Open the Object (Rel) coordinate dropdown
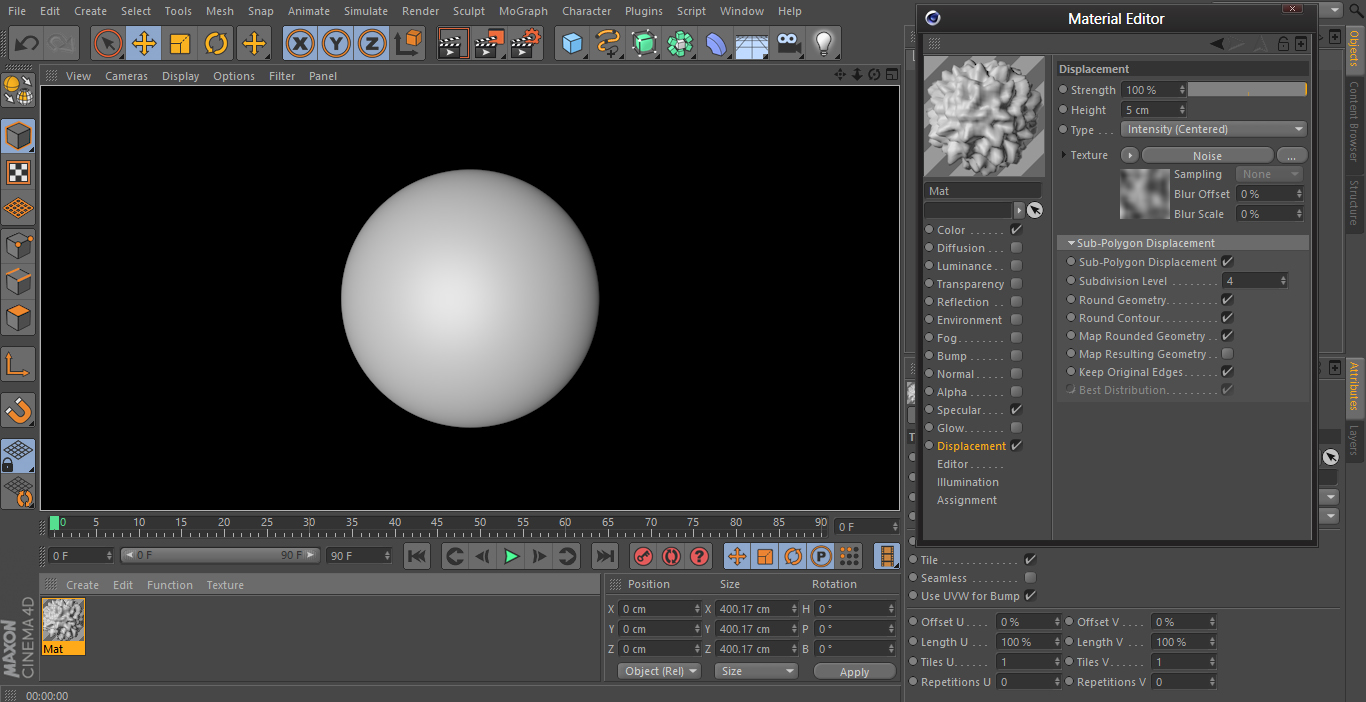 (x=659, y=671)
